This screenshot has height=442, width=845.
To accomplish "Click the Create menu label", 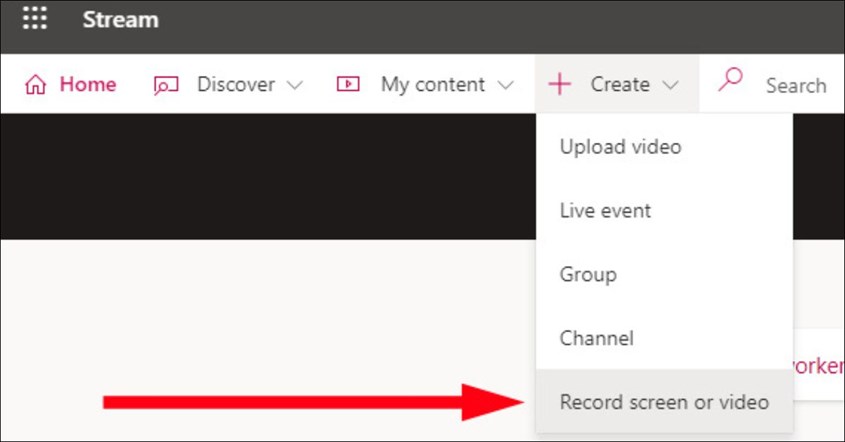I will pyautogui.click(x=620, y=84).
